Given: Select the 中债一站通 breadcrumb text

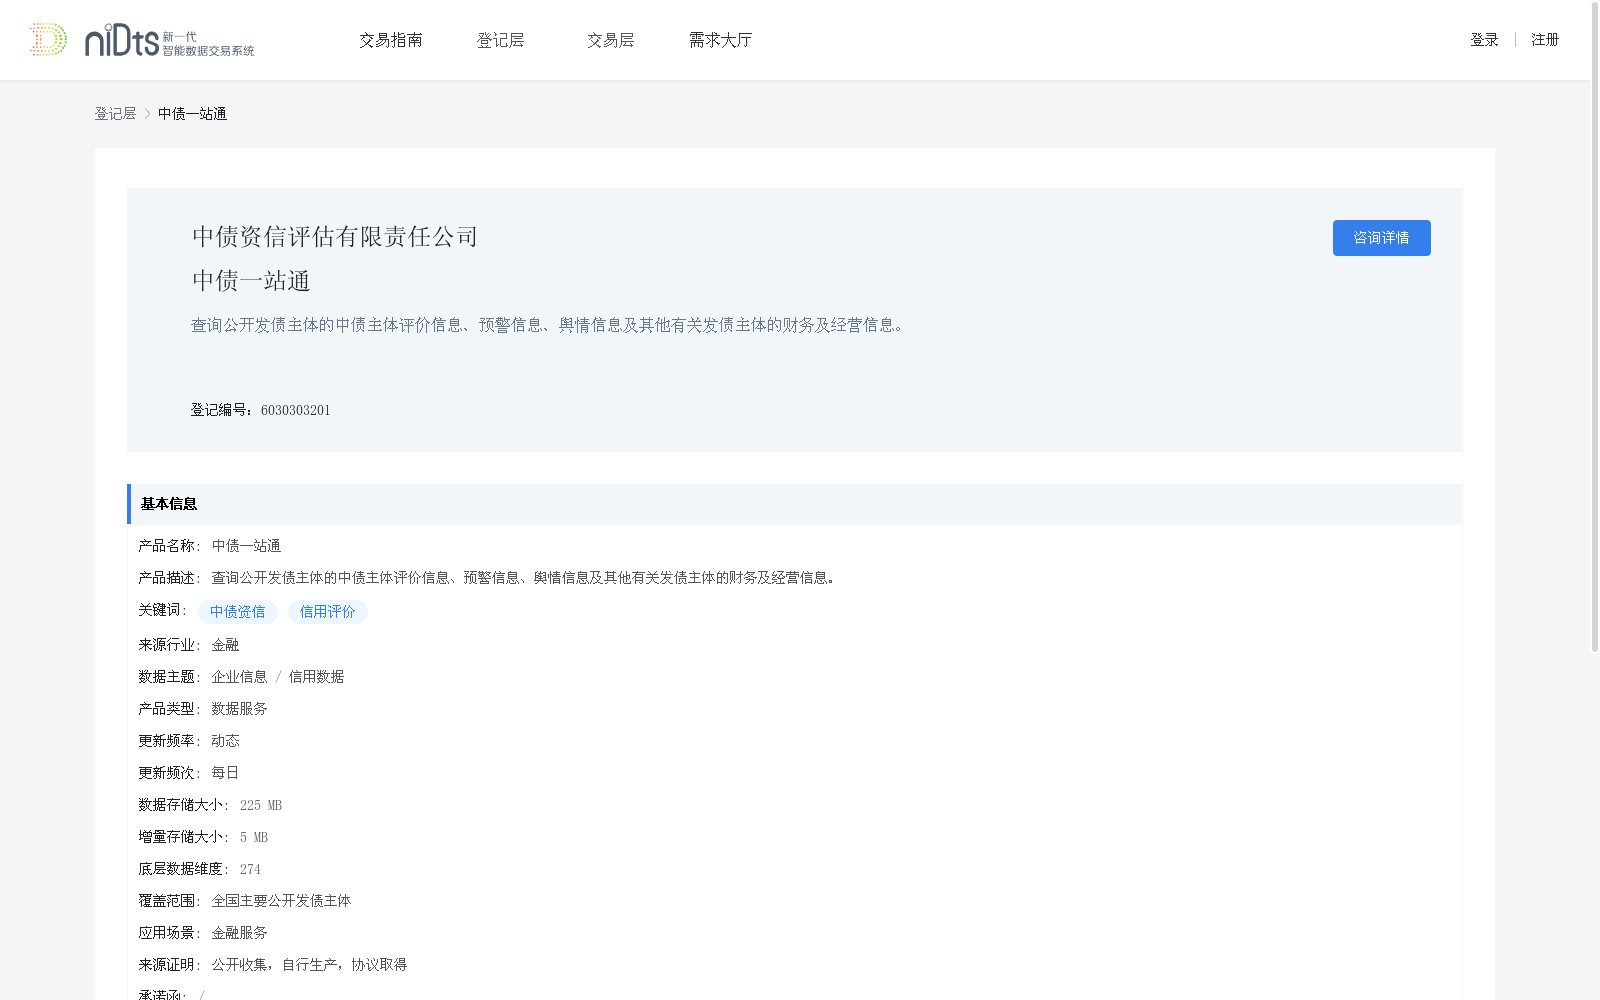Looking at the screenshot, I should coord(192,114).
